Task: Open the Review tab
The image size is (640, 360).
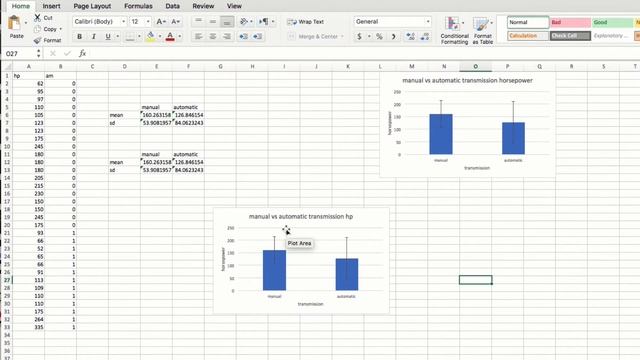Action: pos(203,6)
